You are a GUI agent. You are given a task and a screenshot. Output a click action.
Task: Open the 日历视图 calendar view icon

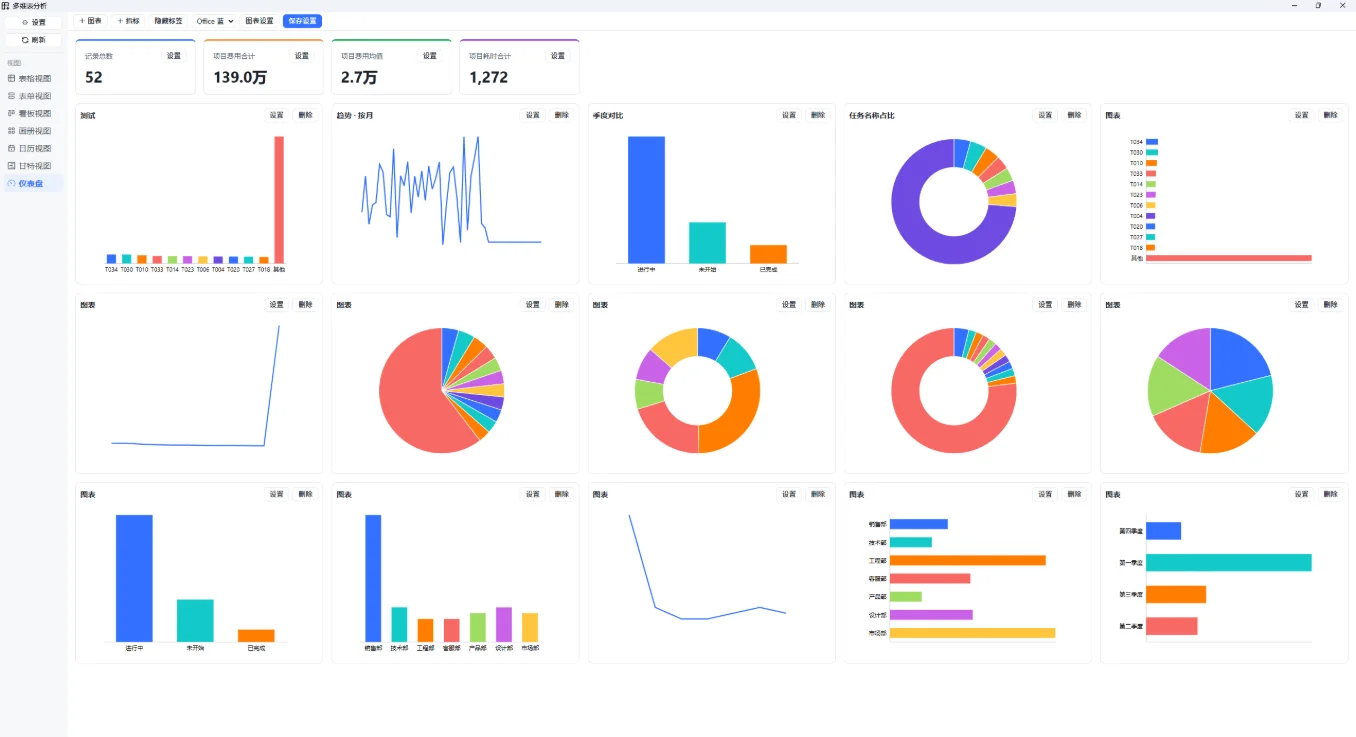11,148
